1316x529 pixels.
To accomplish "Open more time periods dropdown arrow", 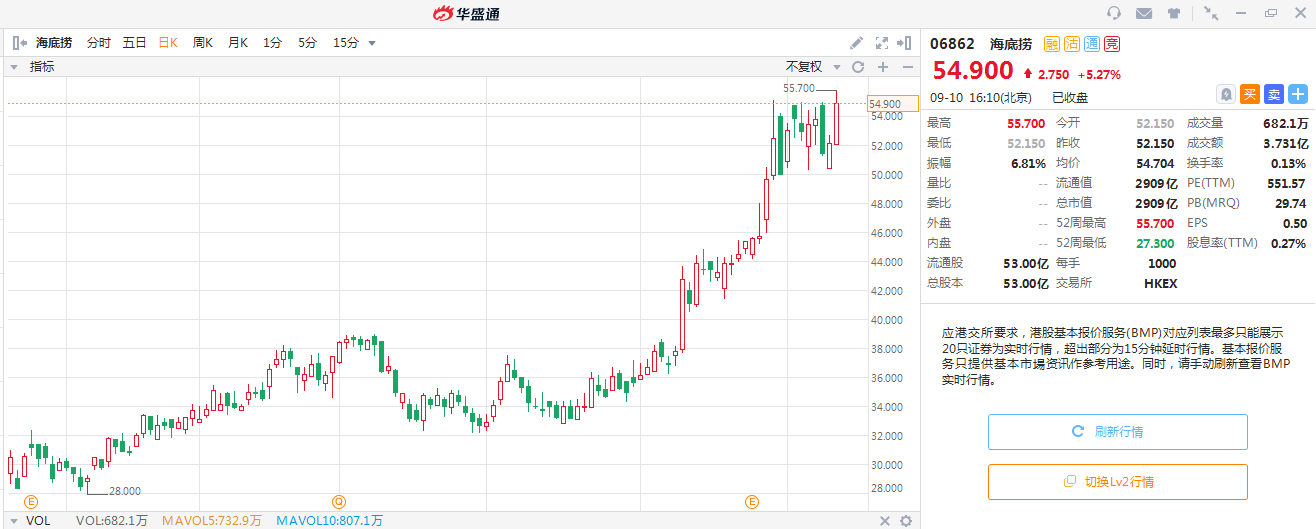I will [372, 43].
